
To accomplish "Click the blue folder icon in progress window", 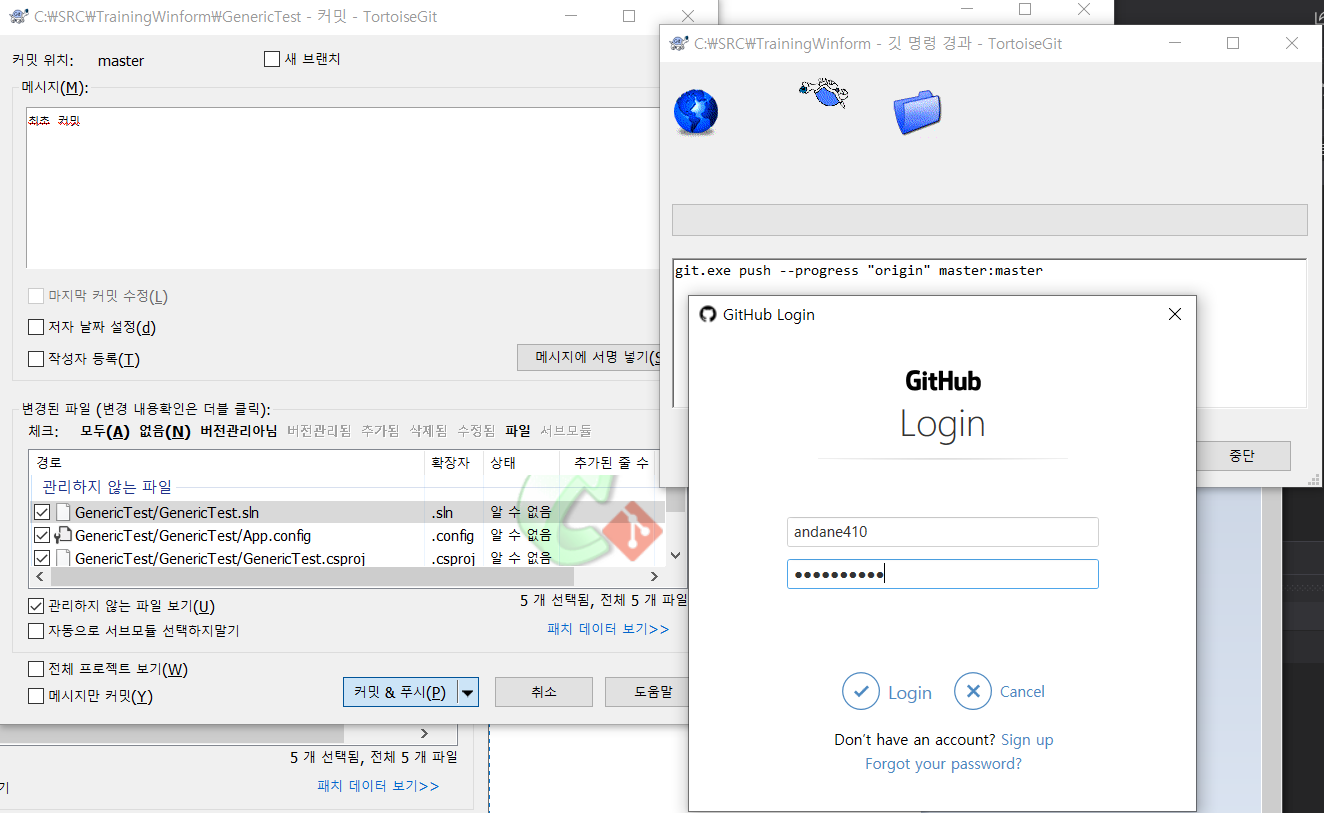I will pyautogui.click(x=917, y=112).
